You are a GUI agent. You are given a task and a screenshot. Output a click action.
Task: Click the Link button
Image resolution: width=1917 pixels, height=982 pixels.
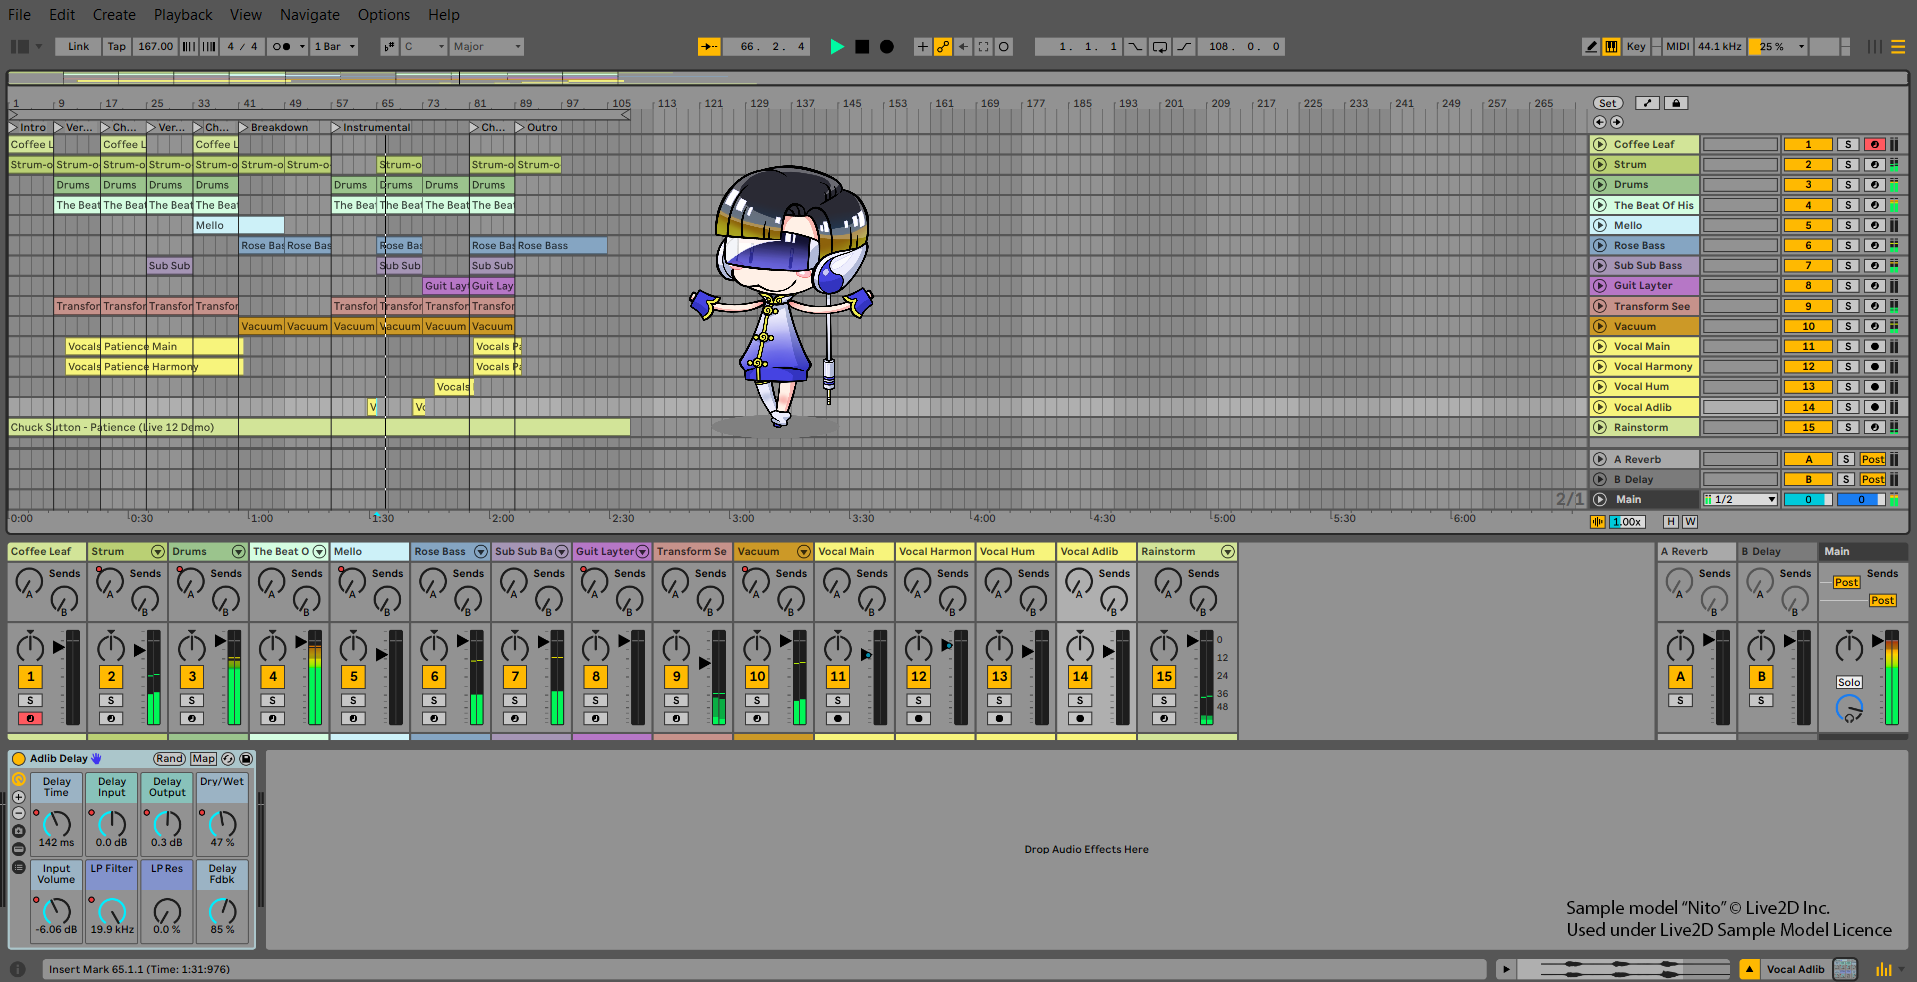(x=78, y=47)
